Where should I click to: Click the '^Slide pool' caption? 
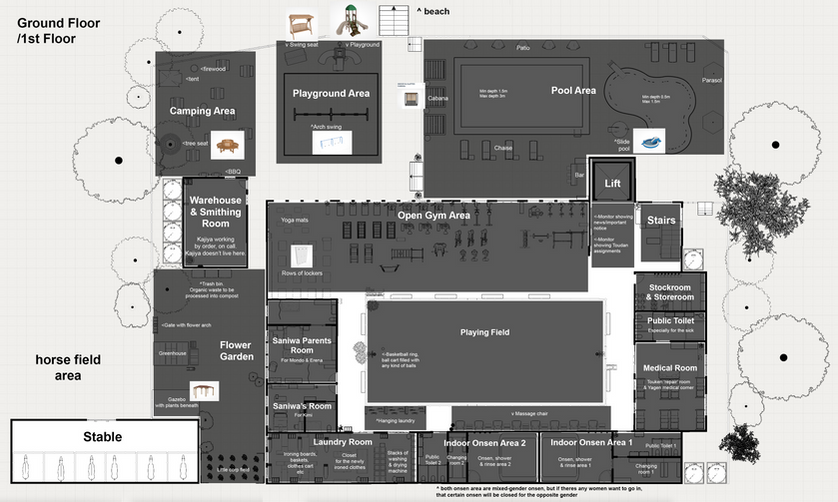[x=622, y=145]
